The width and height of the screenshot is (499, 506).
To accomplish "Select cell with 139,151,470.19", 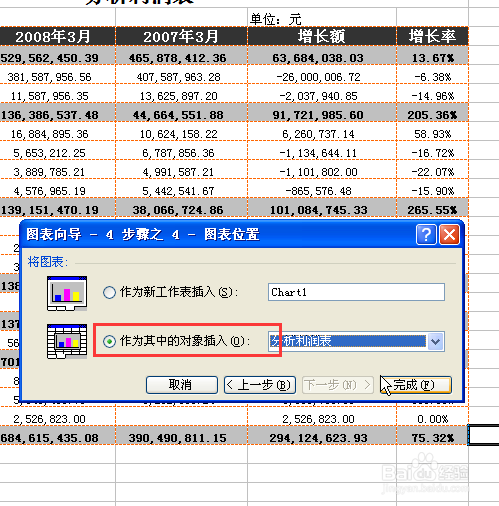I will click(58, 207).
